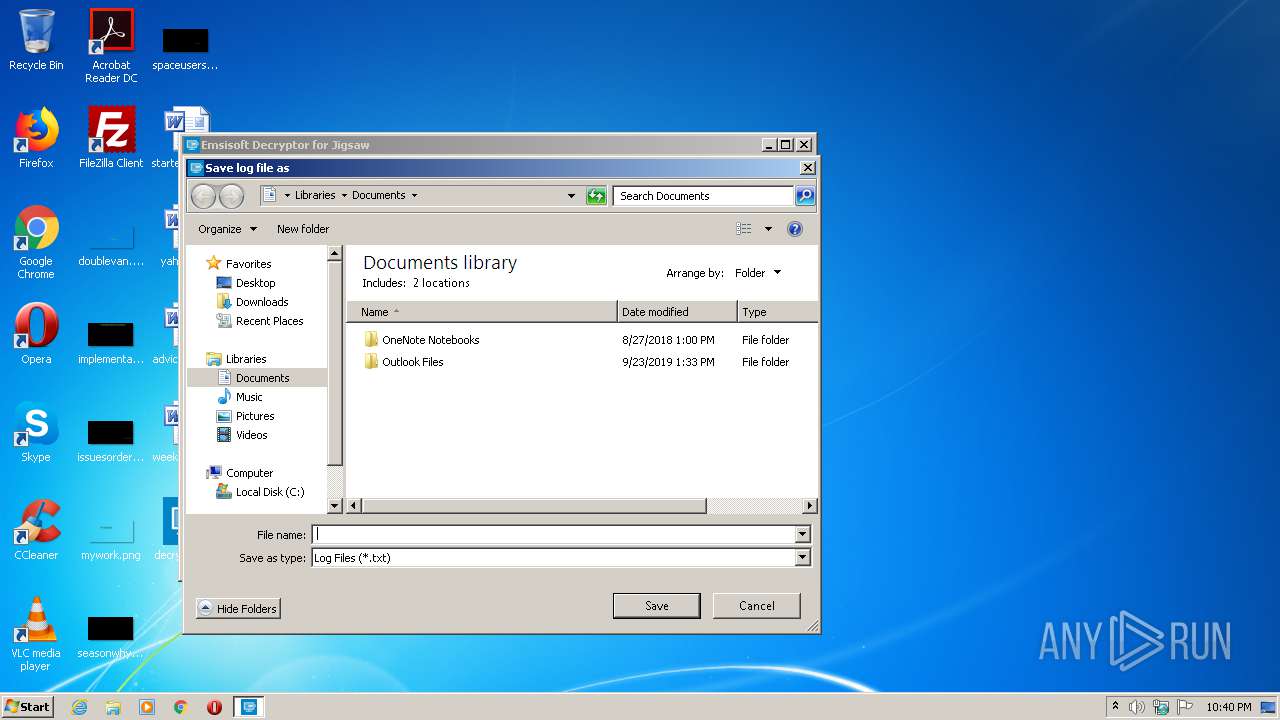This screenshot has height=720, width=1280.
Task: Expand the File name dropdown arrow
Action: tap(802, 535)
